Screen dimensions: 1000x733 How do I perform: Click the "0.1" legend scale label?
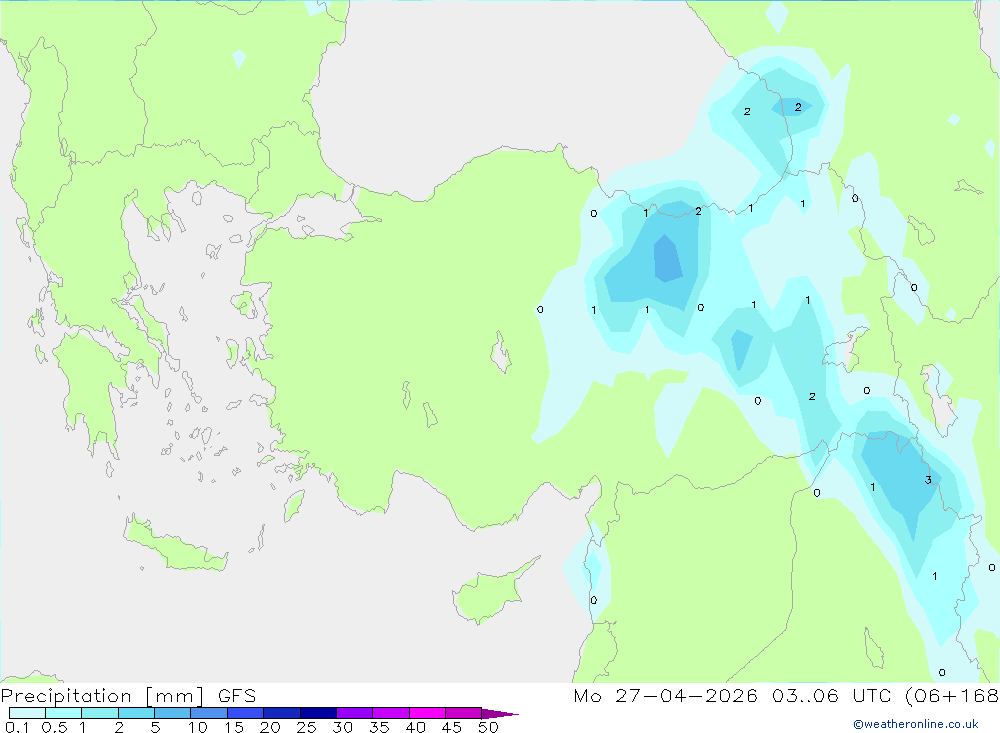click(17, 727)
